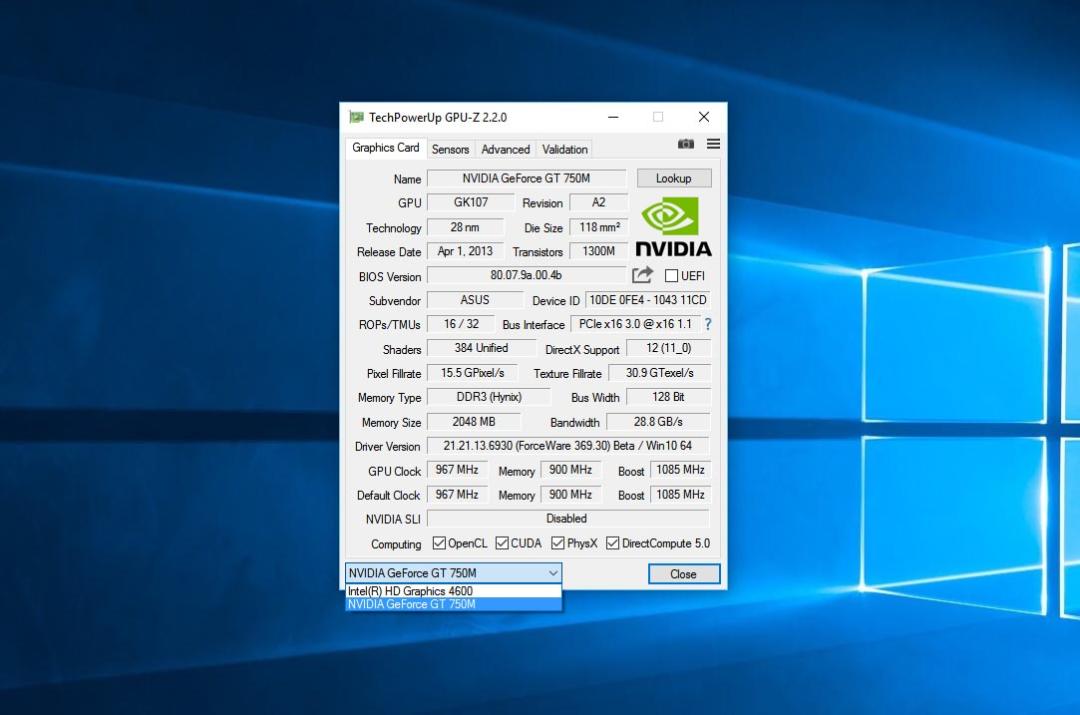Screen dimensions: 1080x715
Task: Click the Bus Interface question mark
Action: pos(708,324)
